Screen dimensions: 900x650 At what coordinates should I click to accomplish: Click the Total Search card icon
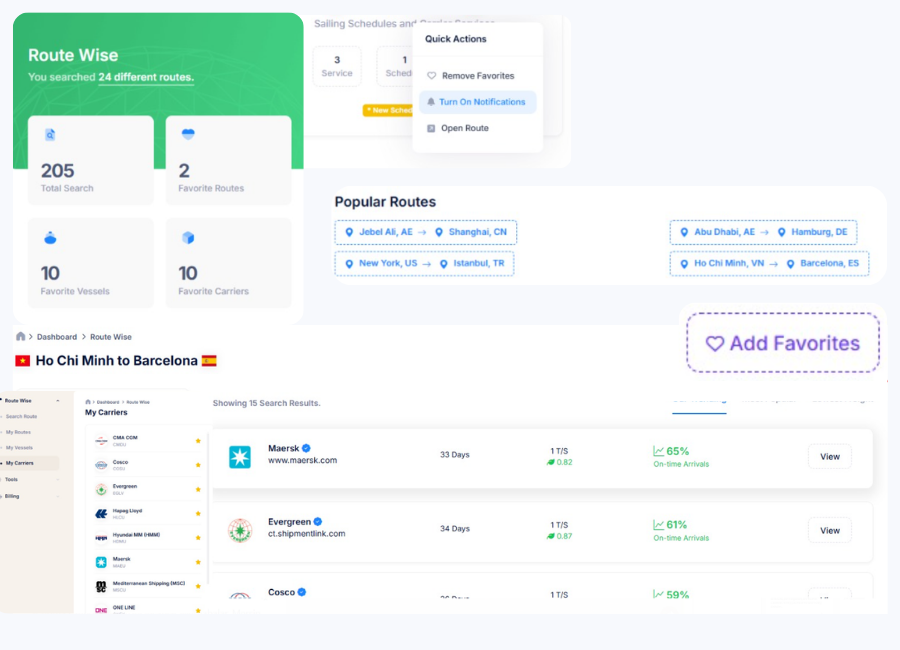pos(50,135)
